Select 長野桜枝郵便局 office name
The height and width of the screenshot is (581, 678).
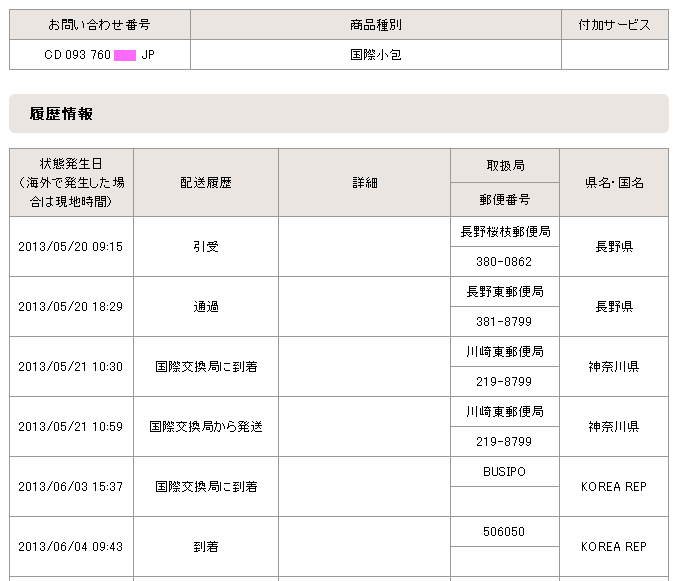pos(505,232)
